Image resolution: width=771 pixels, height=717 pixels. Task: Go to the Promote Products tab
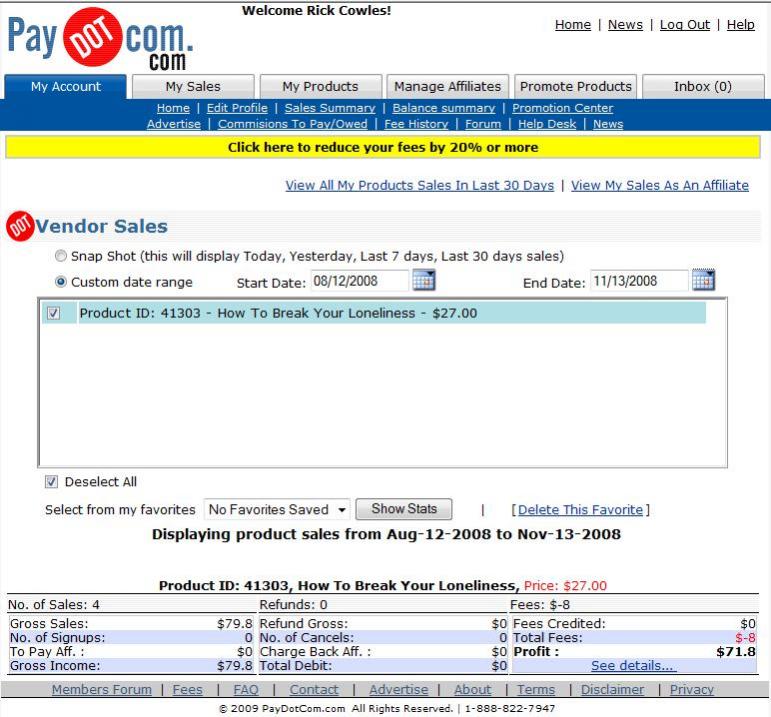[x=575, y=87]
